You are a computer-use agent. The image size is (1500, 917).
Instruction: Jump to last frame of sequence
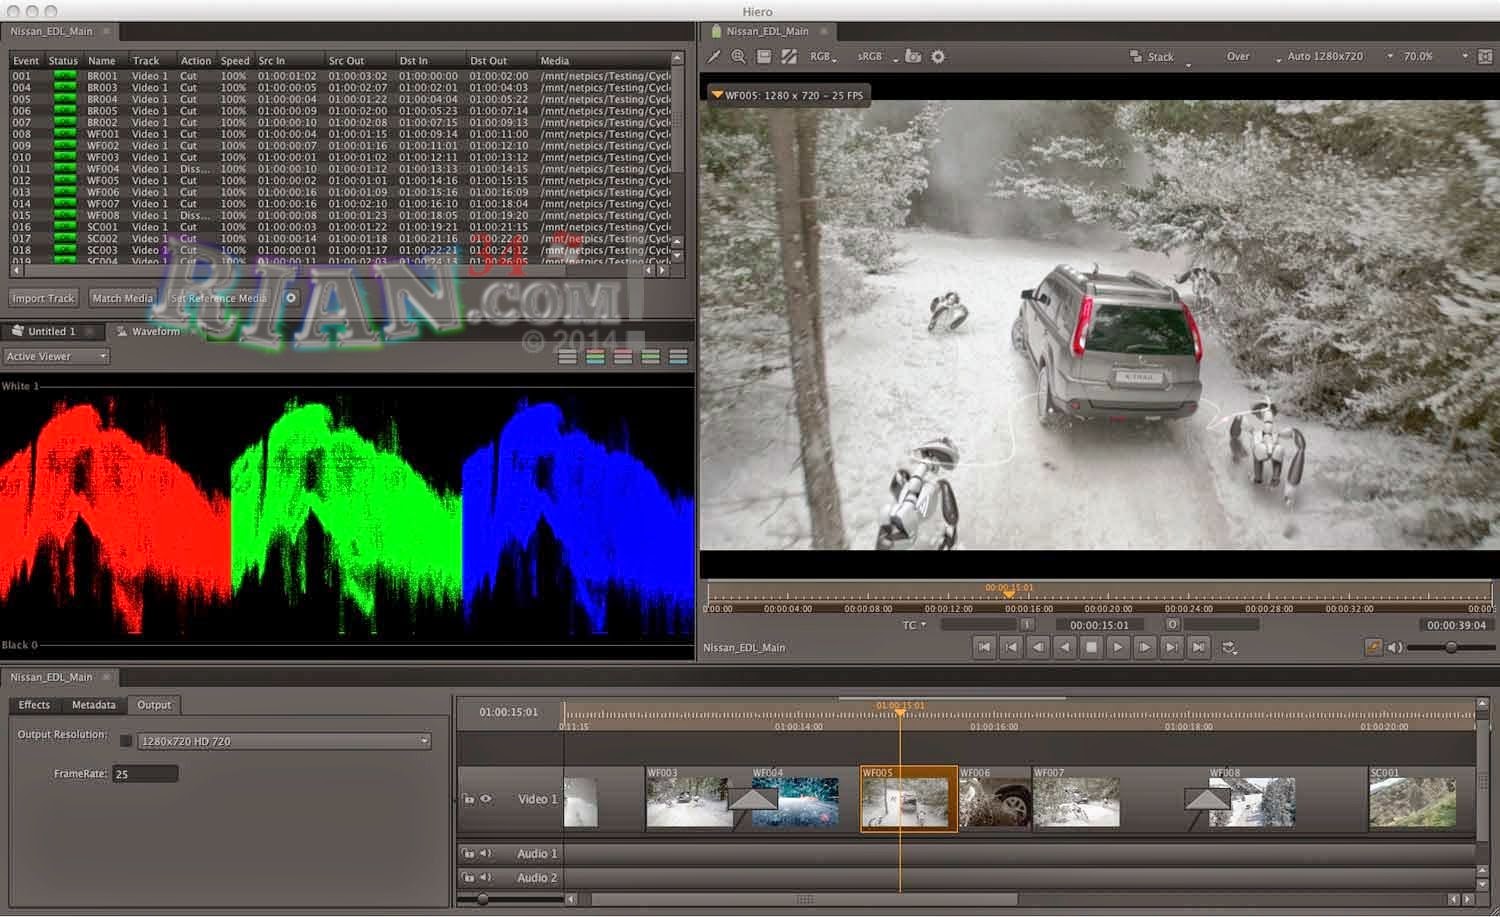tap(1199, 648)
